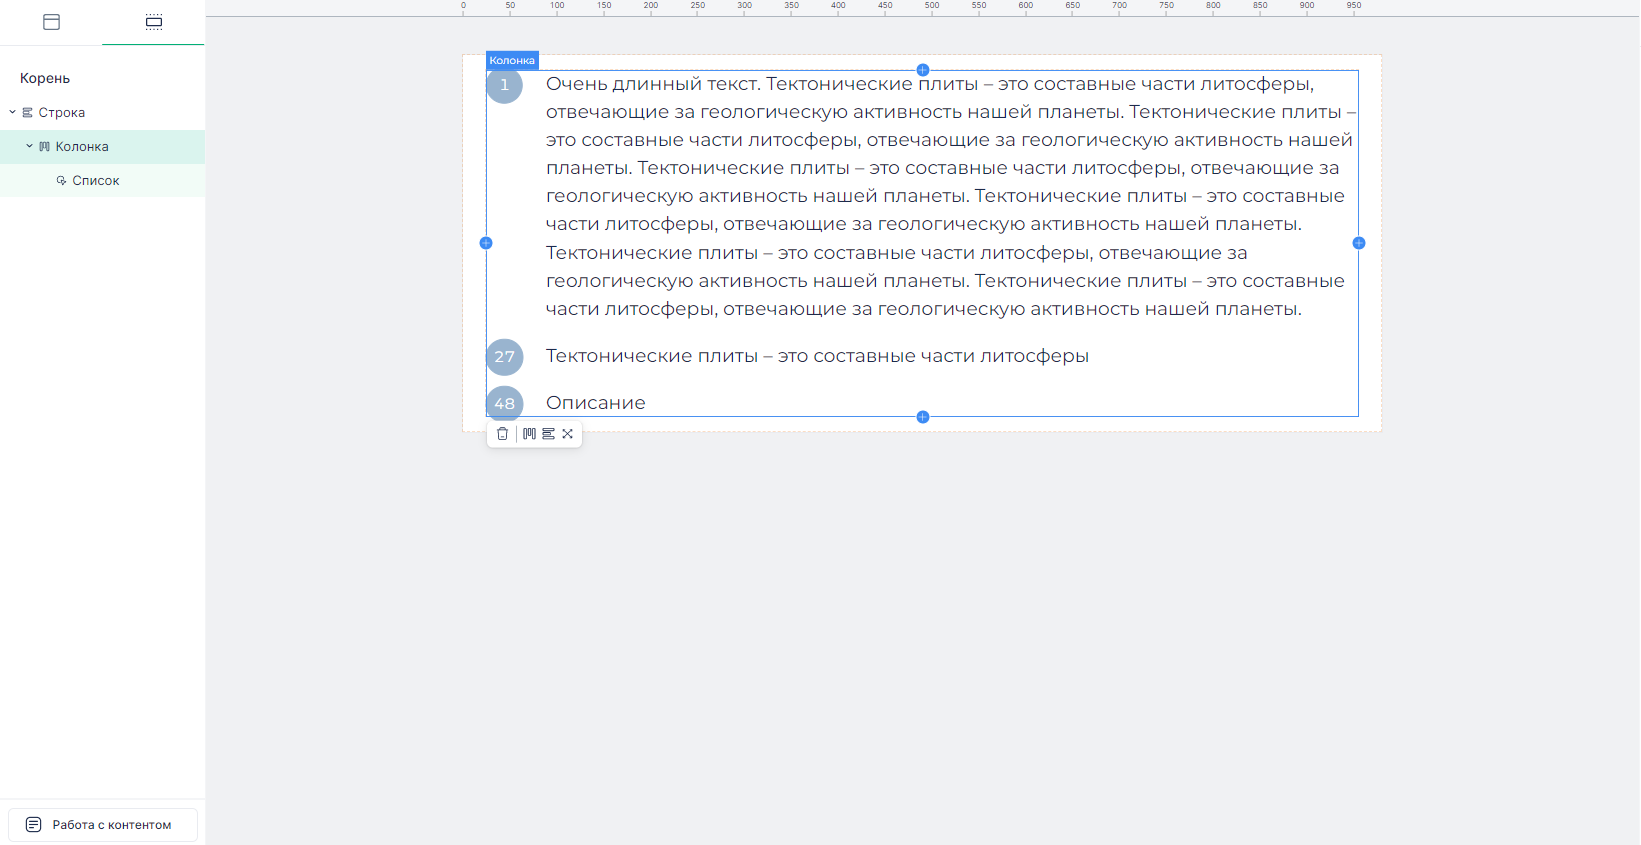The image size is (1641, 845).
Task: Select Колонка item in the tree
Action: (82, 147)
